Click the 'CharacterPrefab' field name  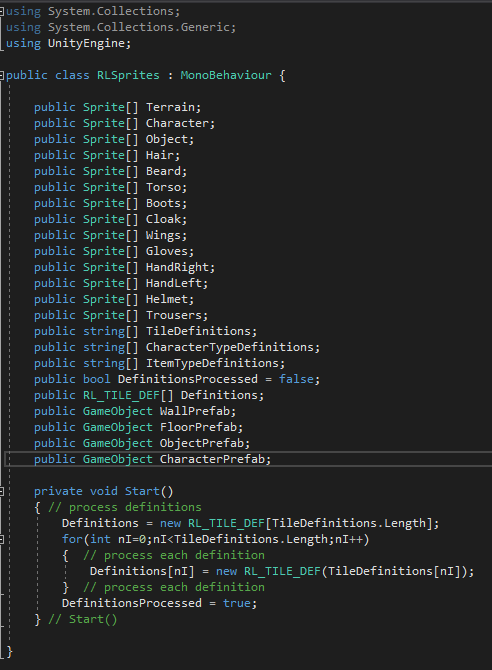coord(212,459)
